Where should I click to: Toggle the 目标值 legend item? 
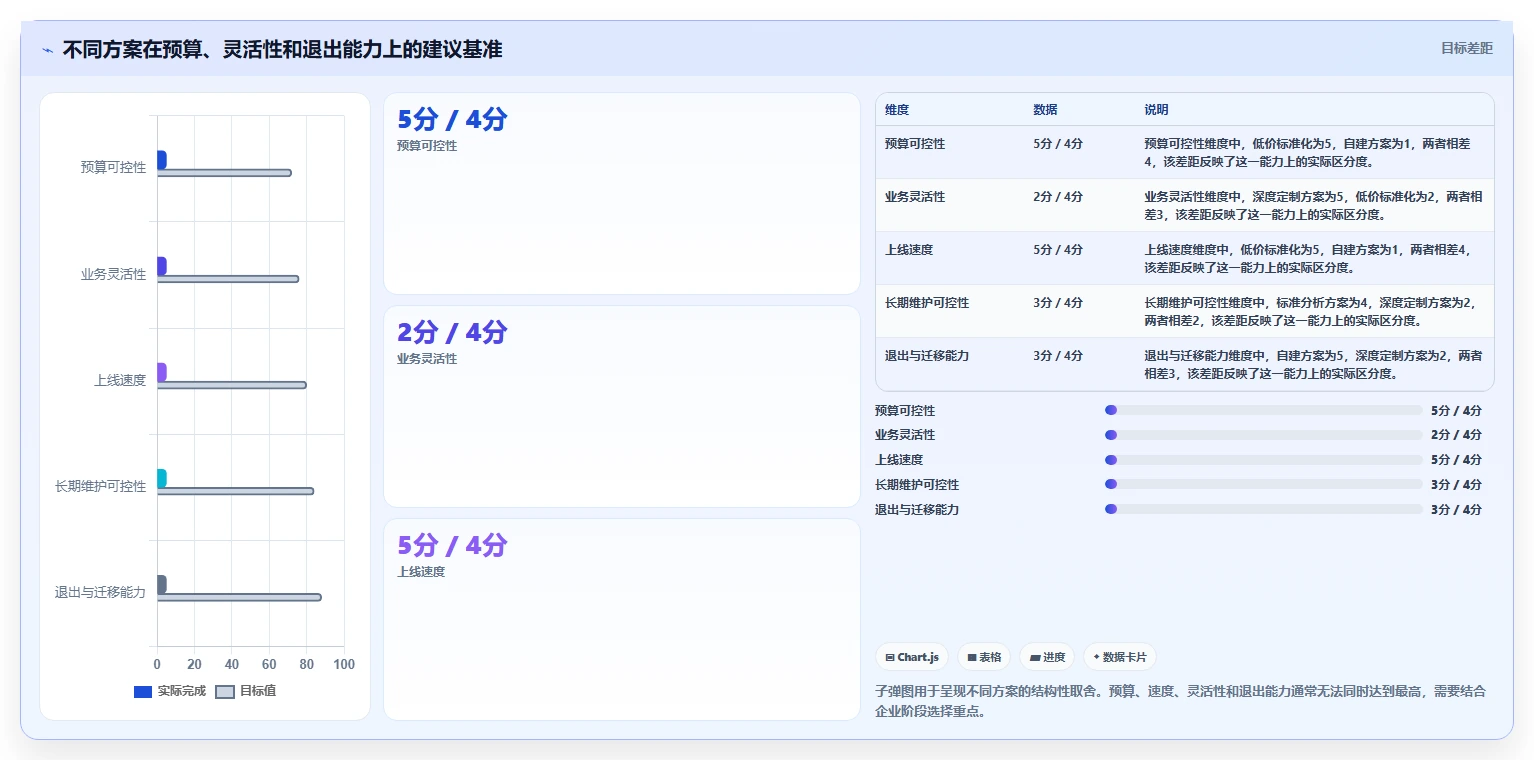pyautogui.click(x=246, y=691)
